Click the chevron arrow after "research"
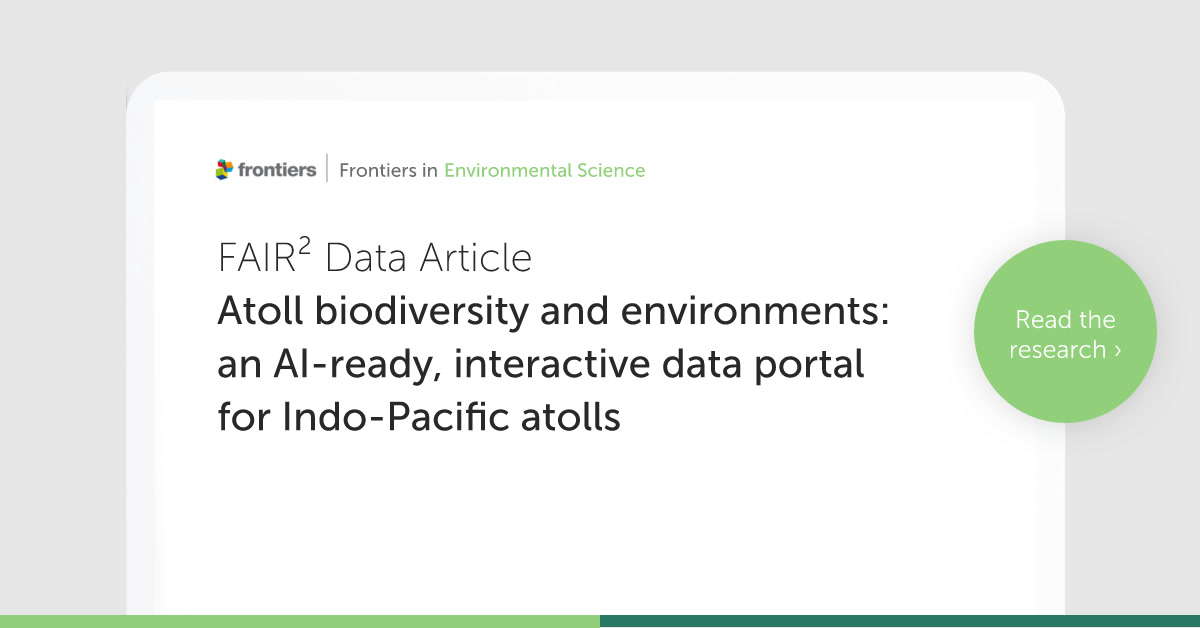 click(x=1117, y=350)
